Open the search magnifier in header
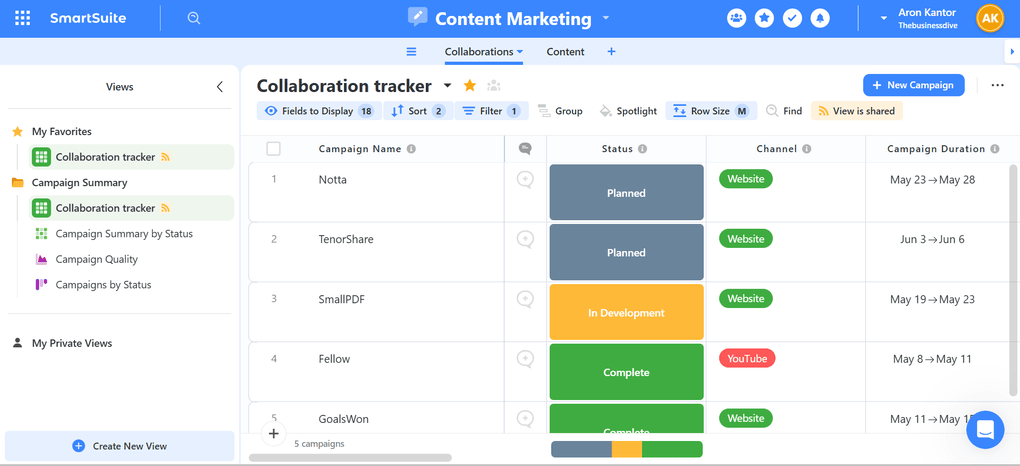The image size is (1020, 466). coord(193,18)
